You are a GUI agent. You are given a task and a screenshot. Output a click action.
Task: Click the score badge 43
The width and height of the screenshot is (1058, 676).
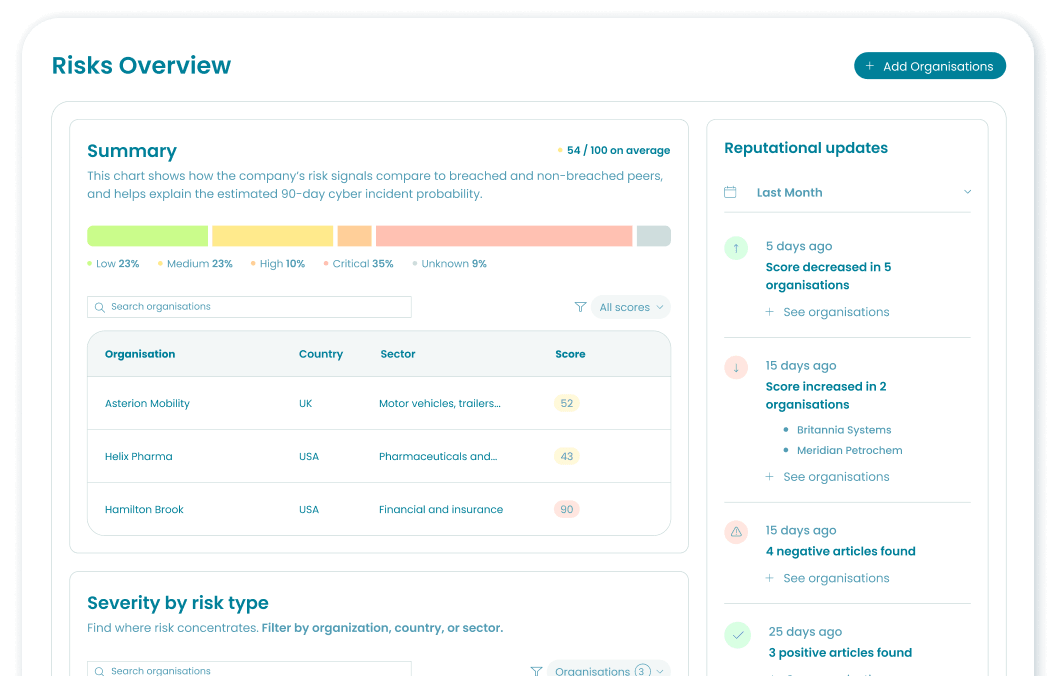click(x=567, y=457)
